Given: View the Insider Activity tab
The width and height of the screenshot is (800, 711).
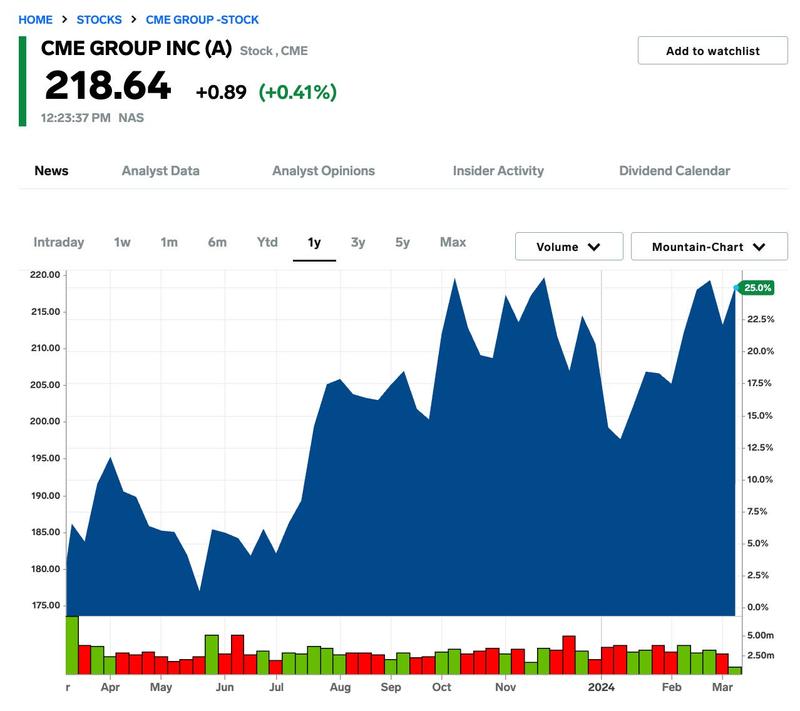Looking at the screenshot, I should tap(498, 171).
